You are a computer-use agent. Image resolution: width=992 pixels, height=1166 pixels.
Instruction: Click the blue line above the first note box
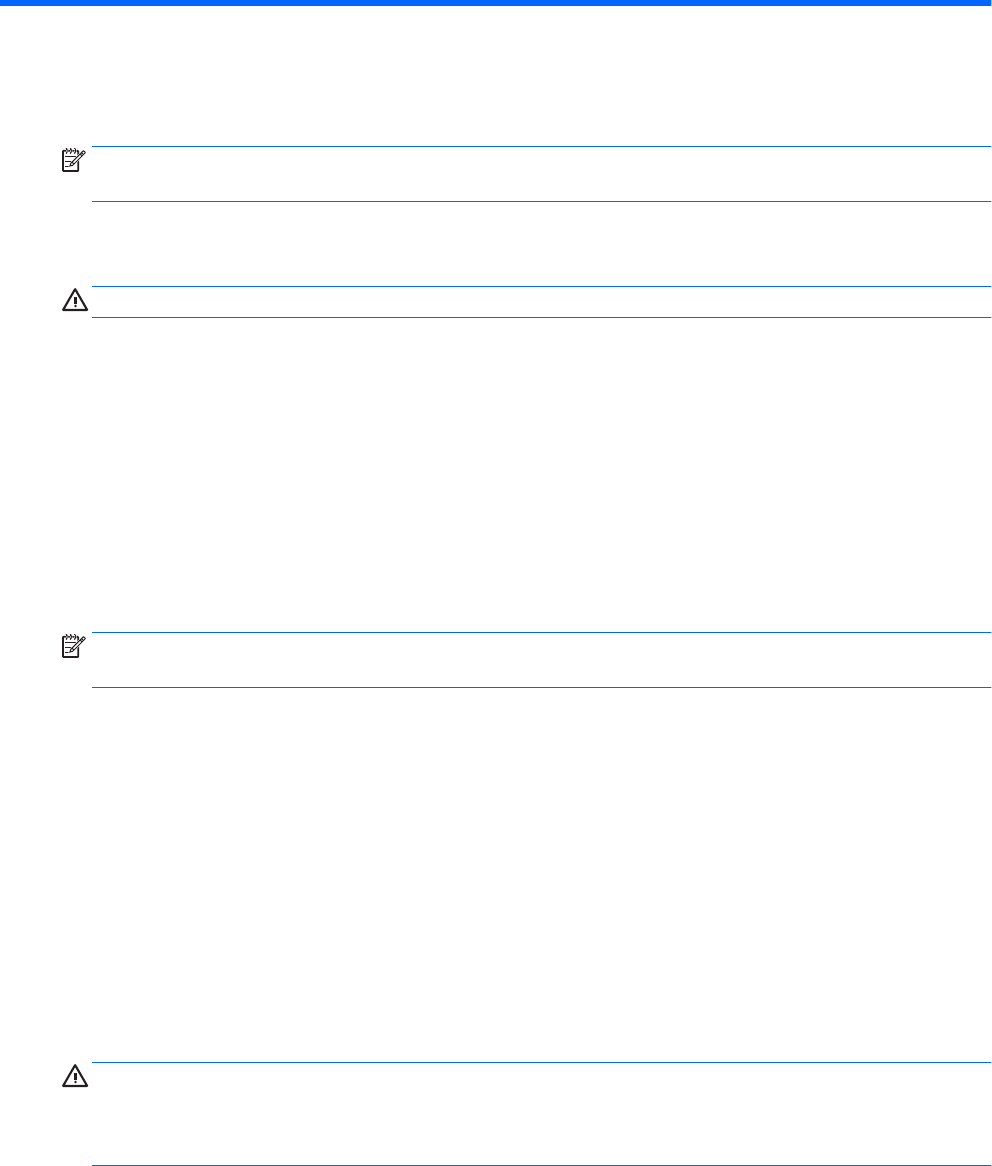point(541,147)
